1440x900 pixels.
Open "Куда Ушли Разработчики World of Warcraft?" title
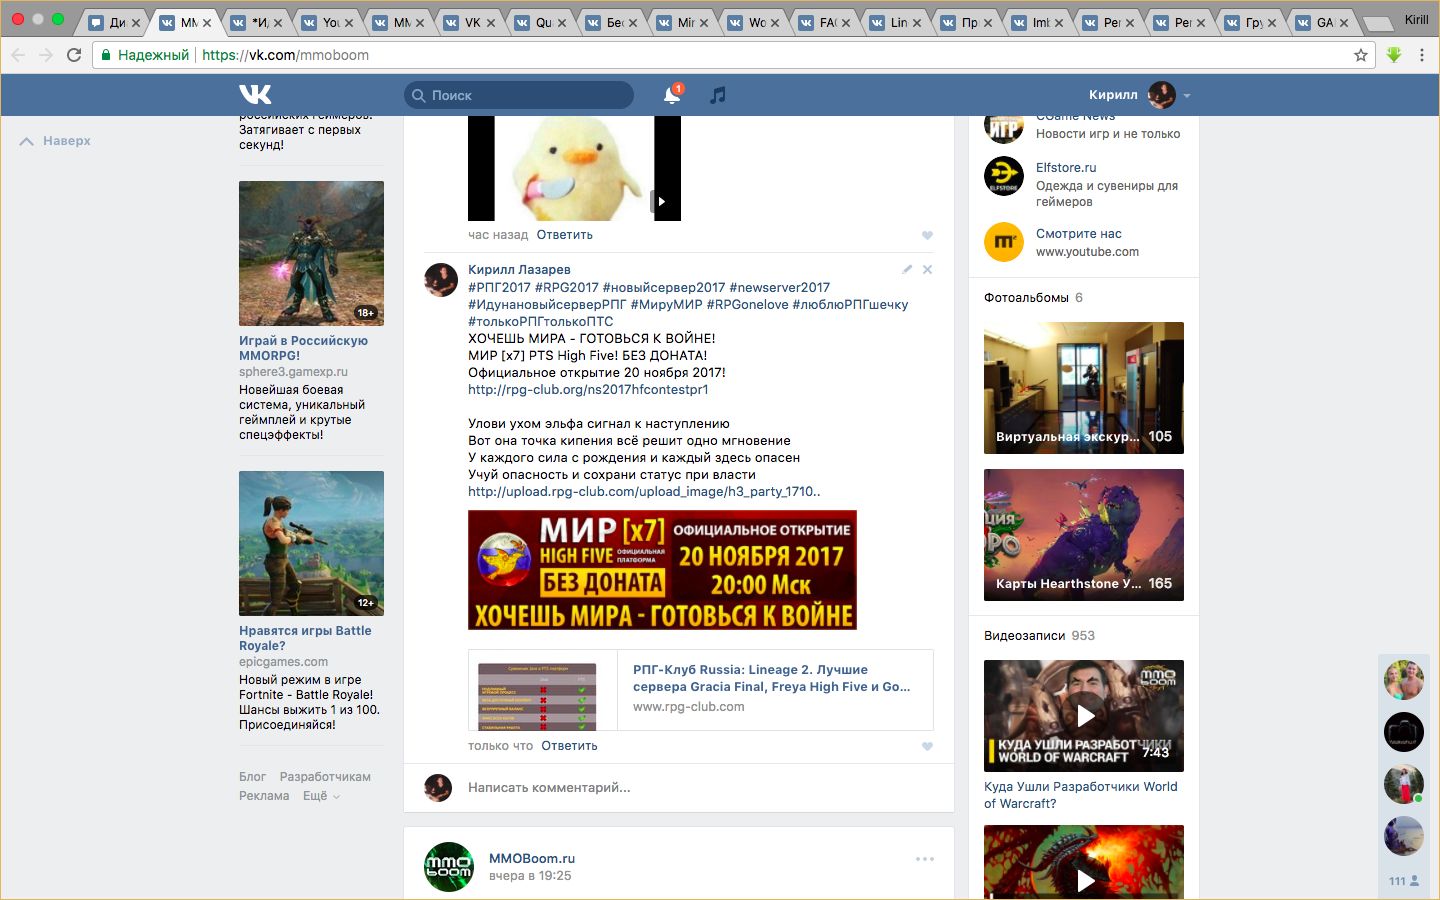click(x=1081, y=795)
